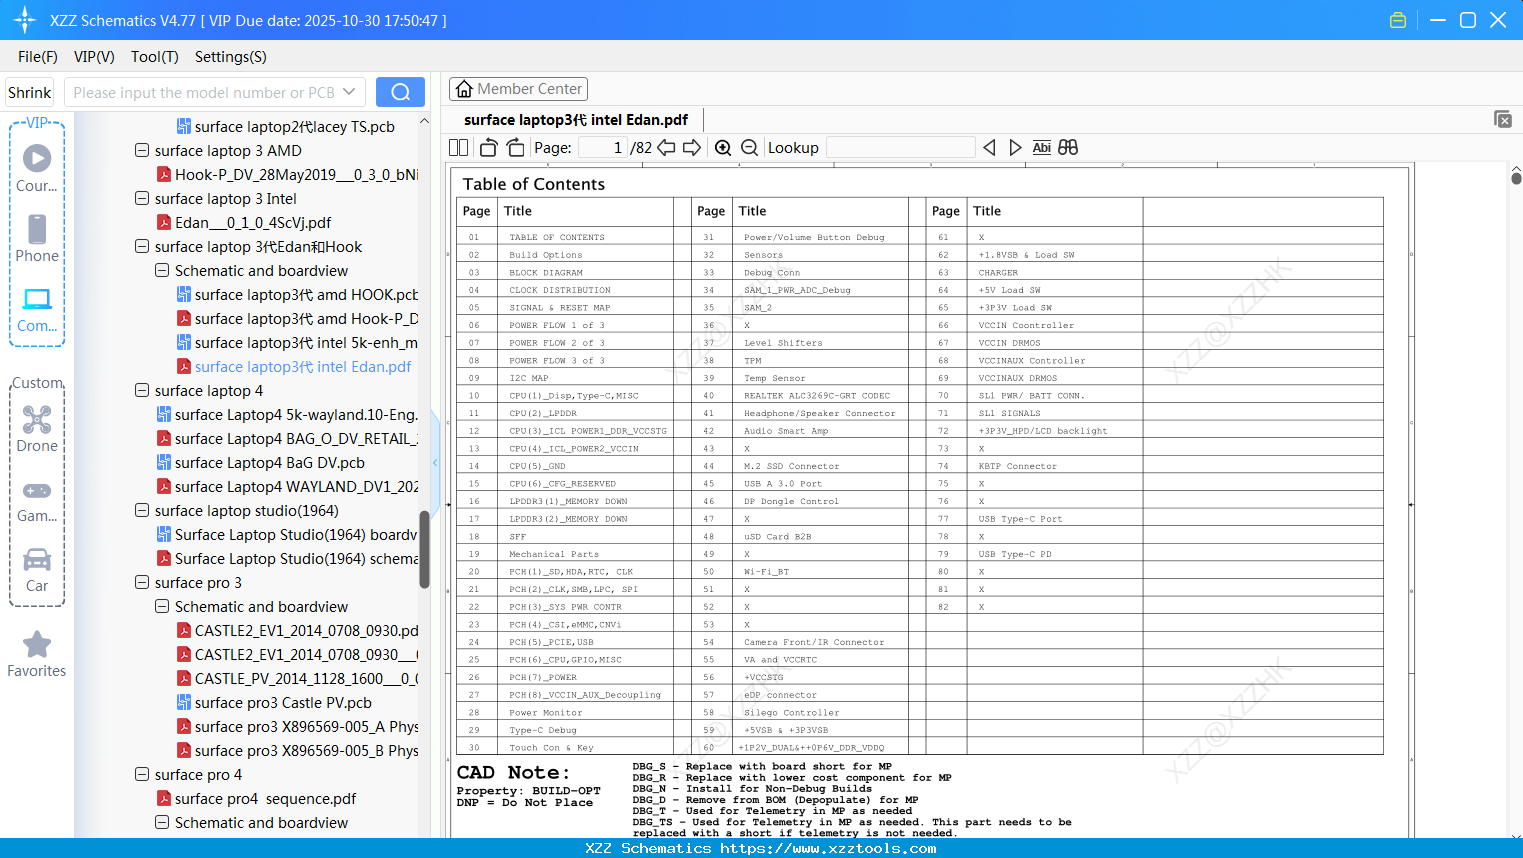Collapse the surface laptop 3 Intel node
This screenshot has height=858, width=1523.
(142, 199)
